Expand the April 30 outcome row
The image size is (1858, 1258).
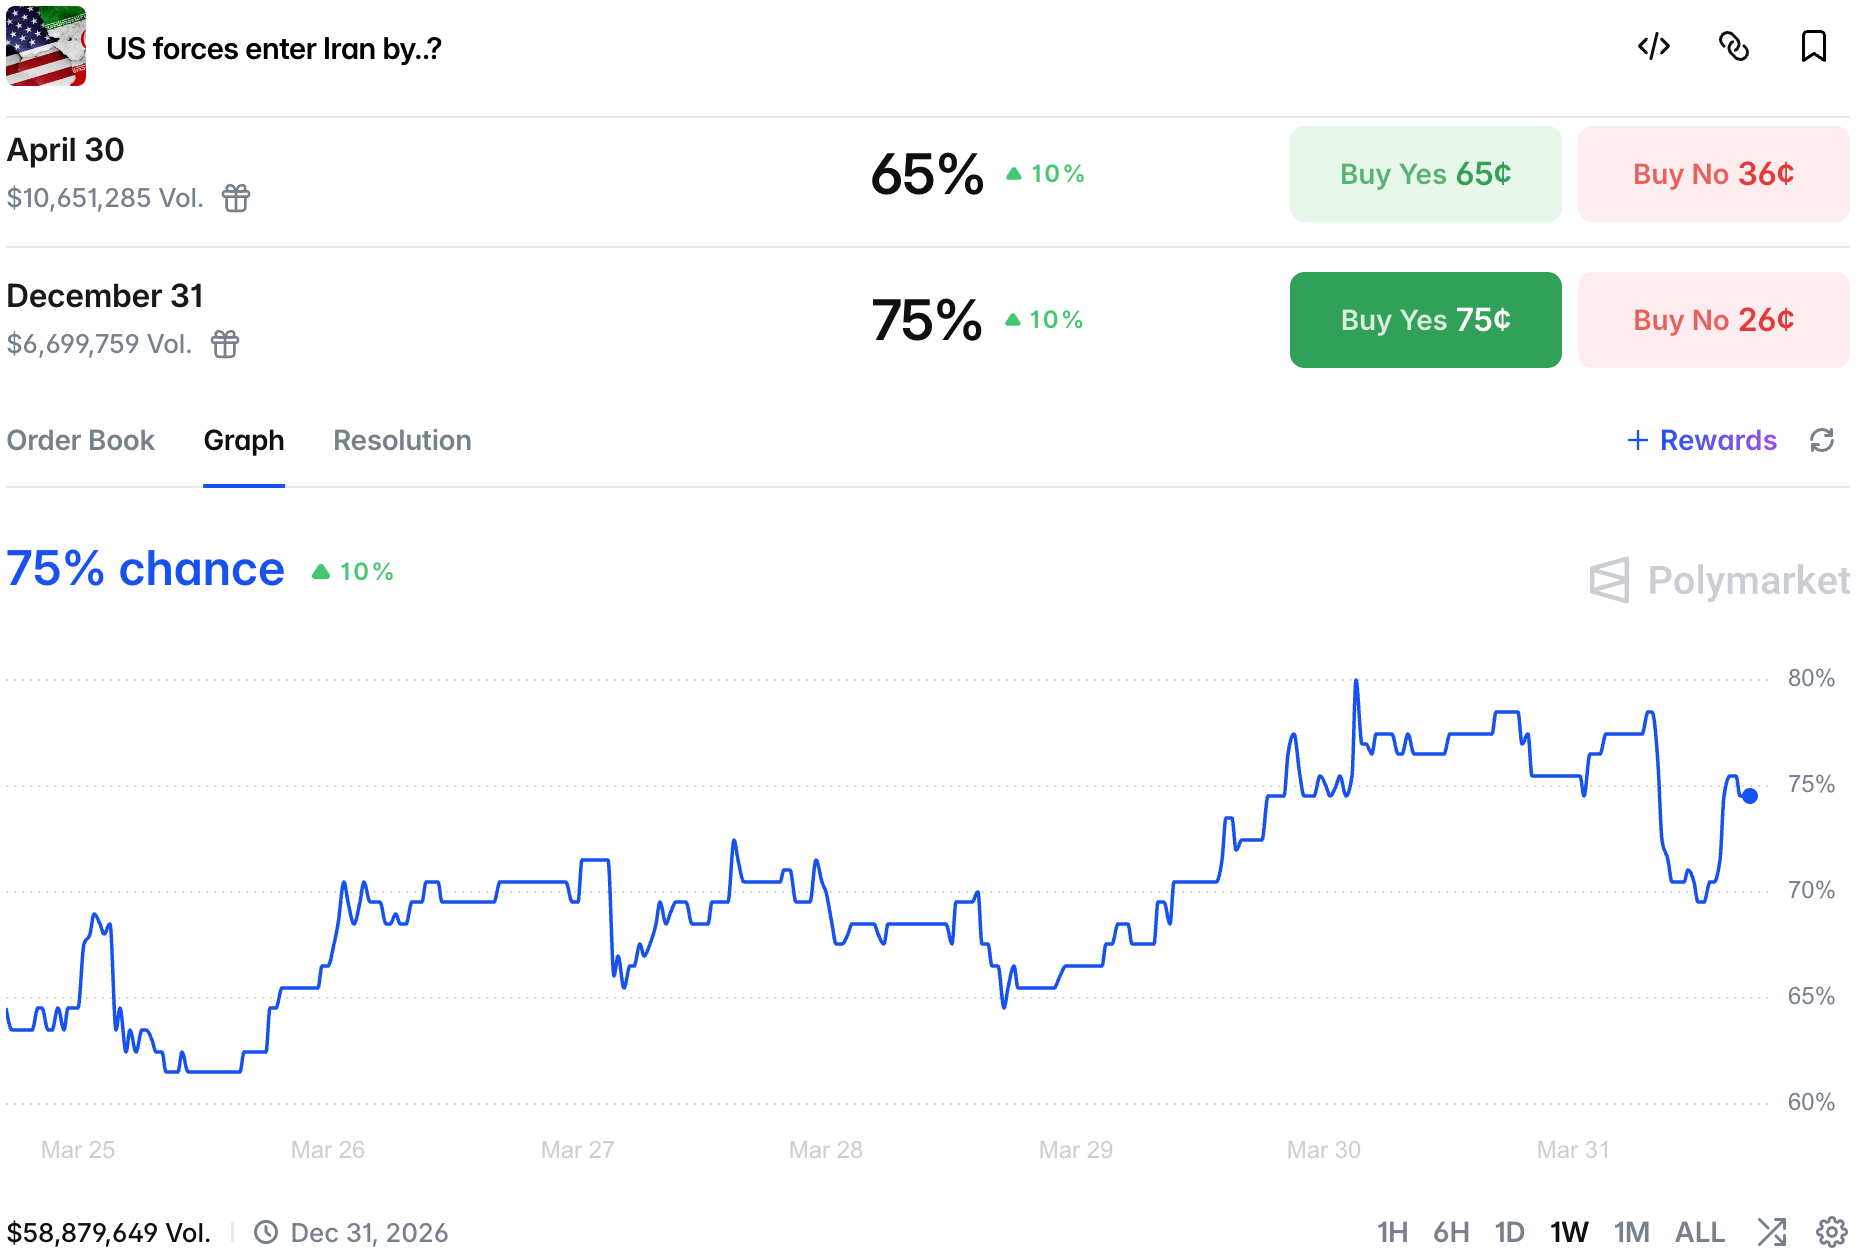pos(500,175)
